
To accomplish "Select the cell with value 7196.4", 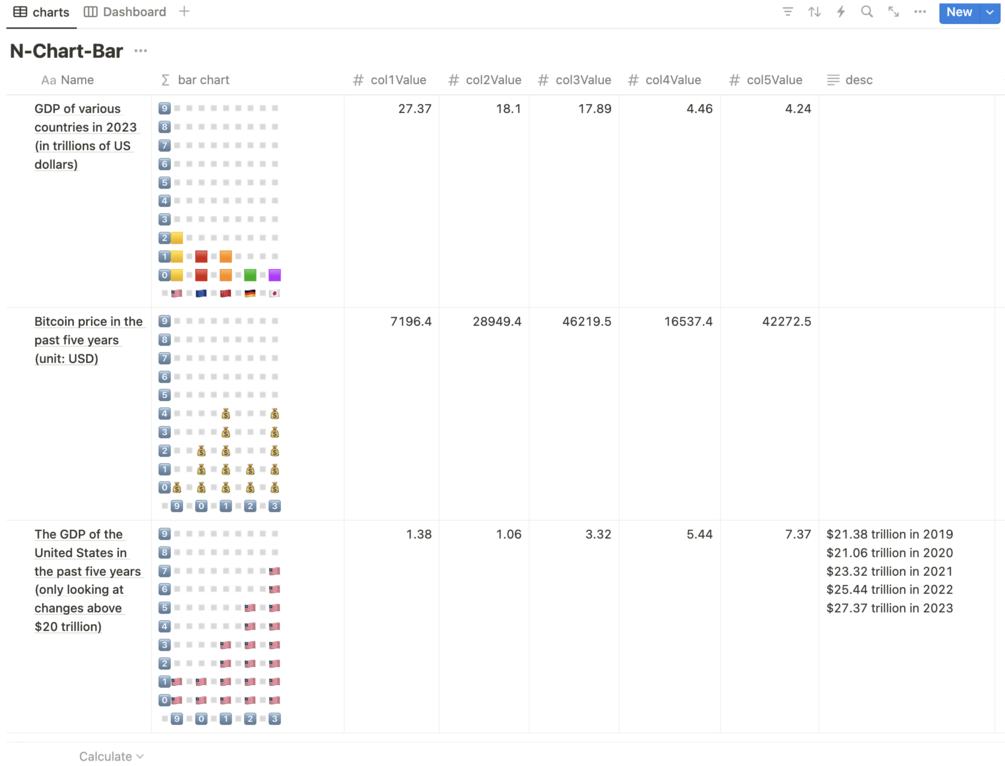I will 391,413.
